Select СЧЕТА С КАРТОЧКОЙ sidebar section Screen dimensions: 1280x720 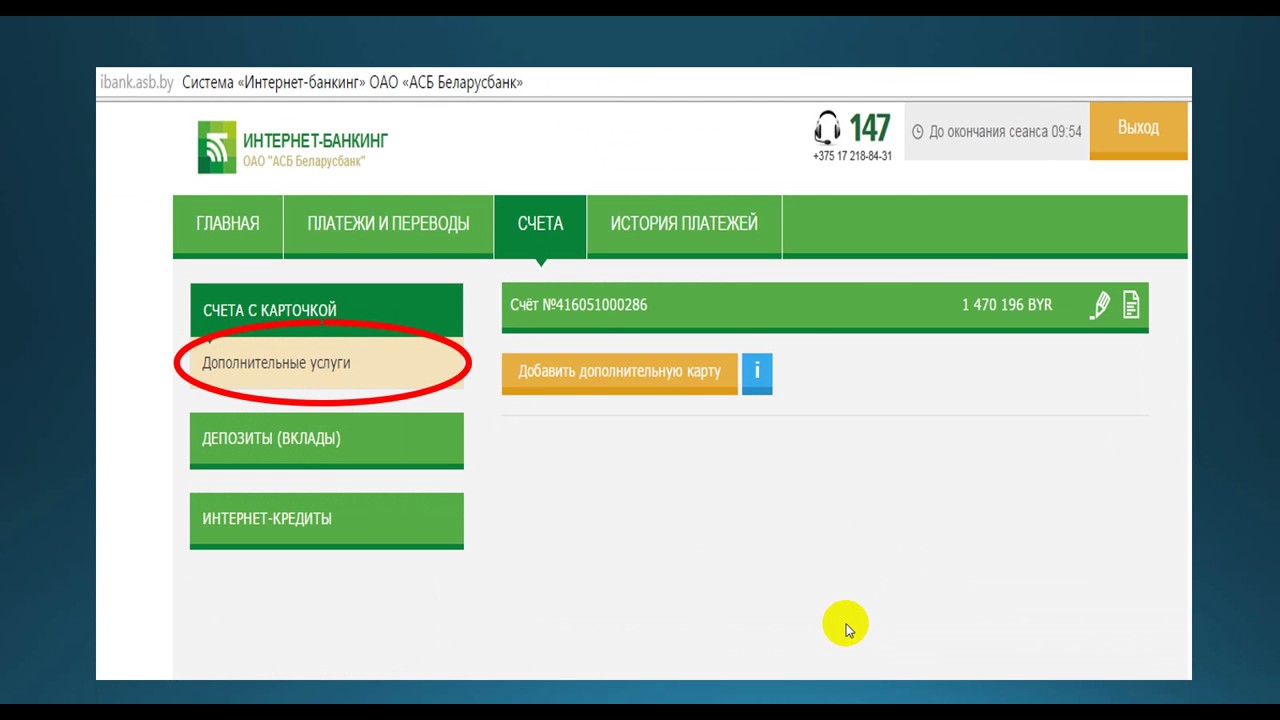point(327,311)
